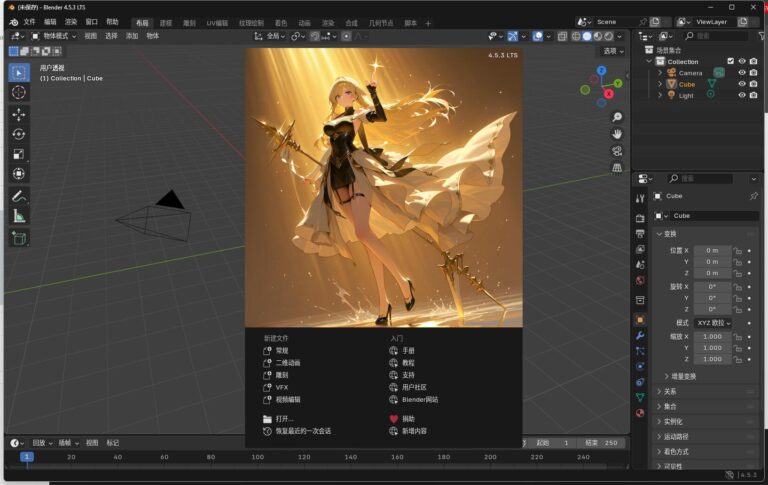Hide the Cube object with eye icon

pos(741,84)
